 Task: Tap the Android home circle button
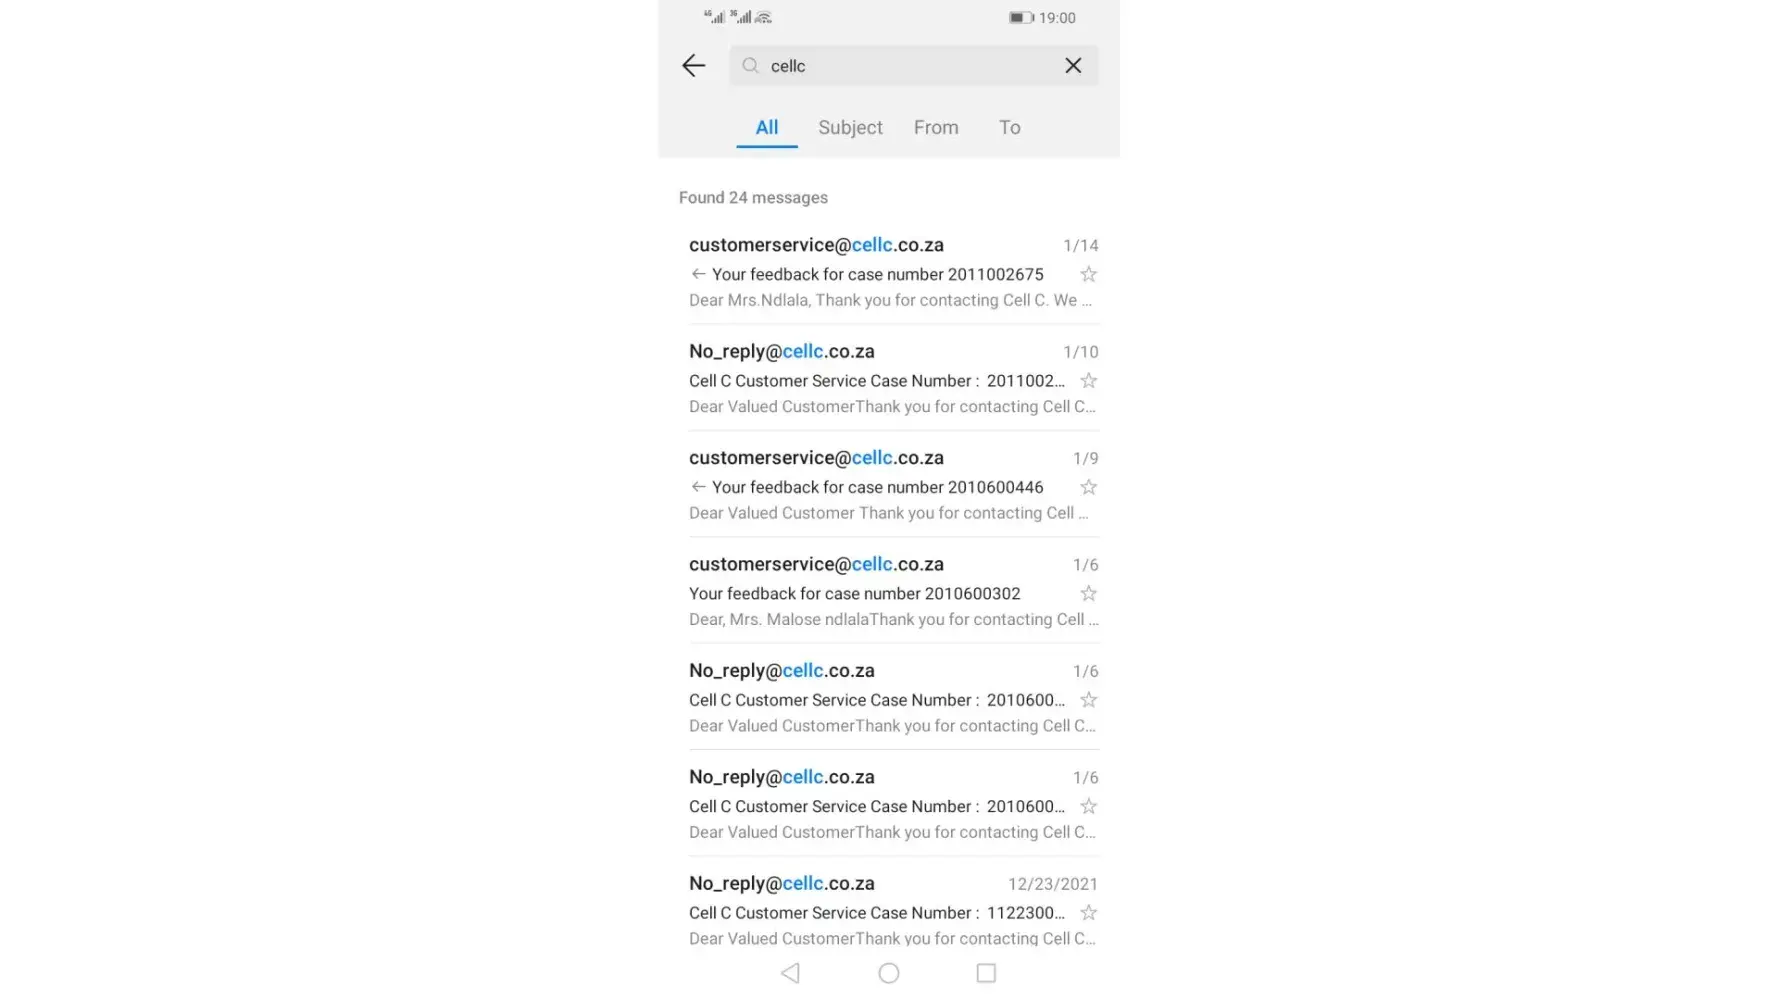(889, 973)
